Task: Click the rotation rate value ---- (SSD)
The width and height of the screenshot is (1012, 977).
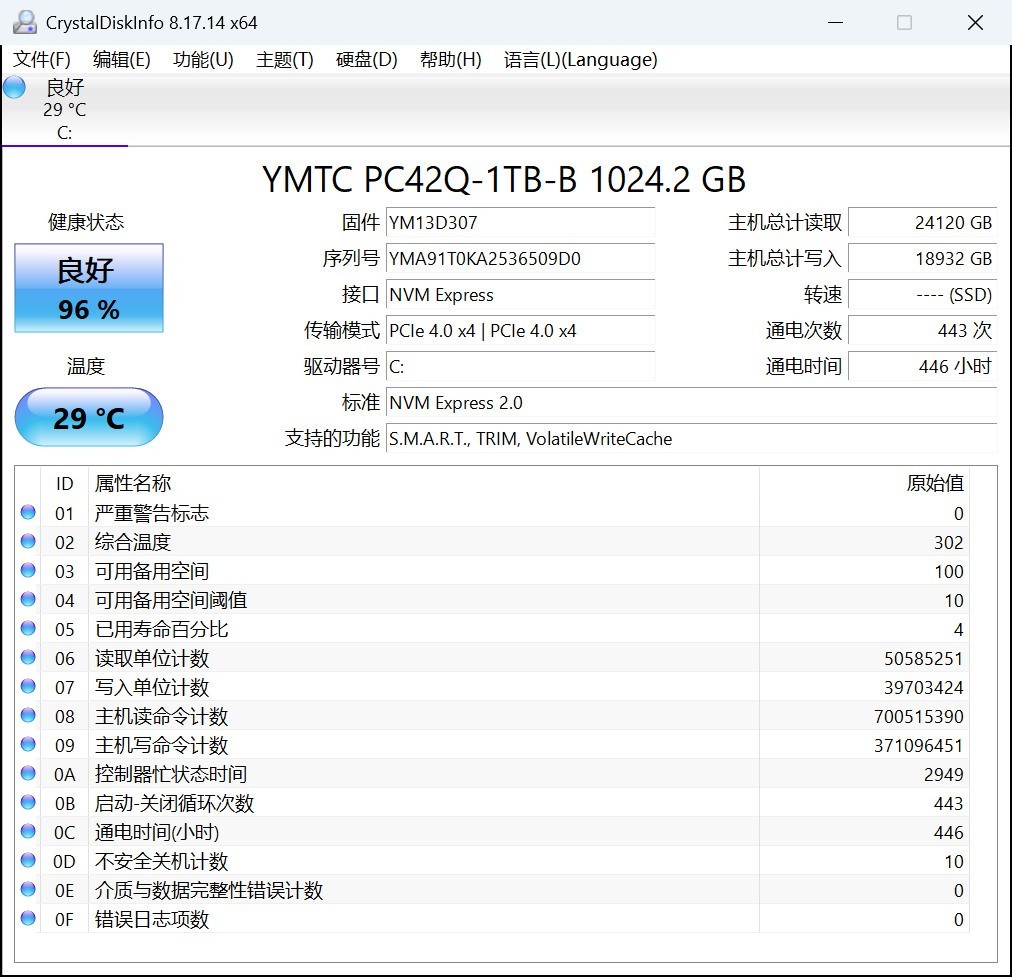Action: pos(922,295)
